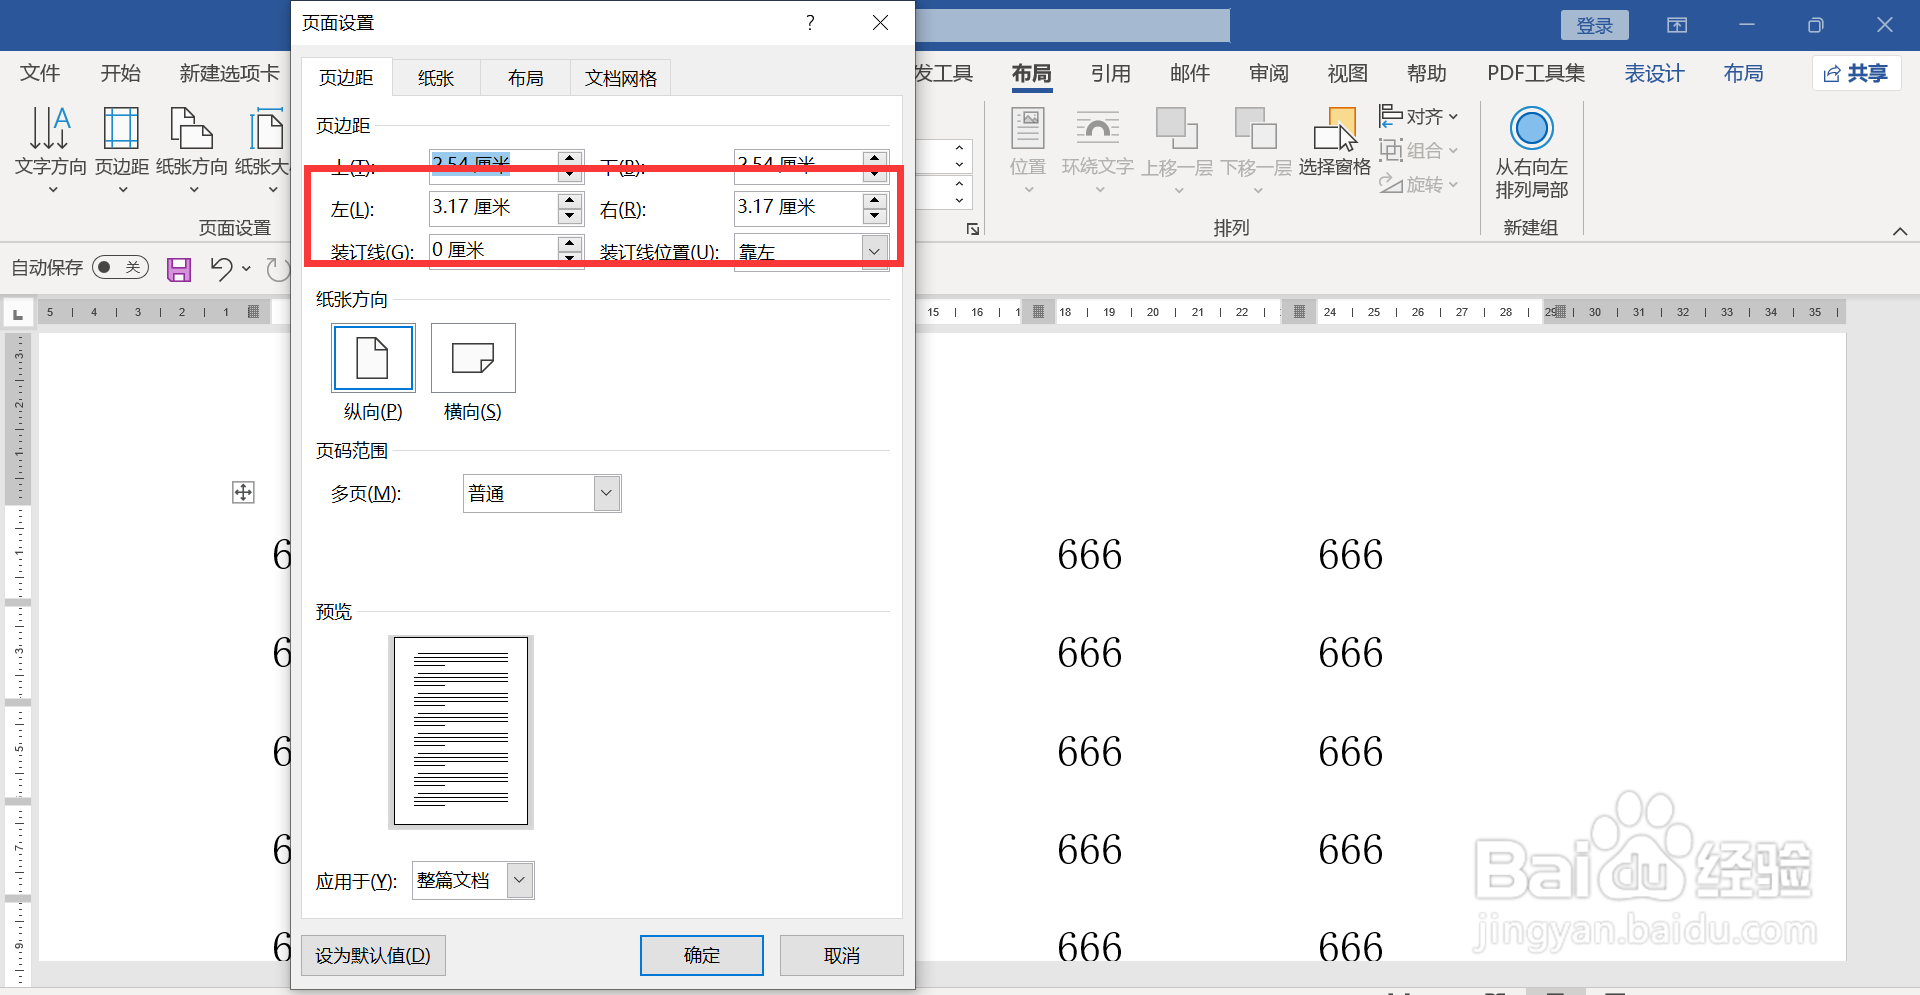The height and width of the screenshot is (995, 1920).
Task: Expand the Bring Forward dropdown arrow
Action: 1178,190
